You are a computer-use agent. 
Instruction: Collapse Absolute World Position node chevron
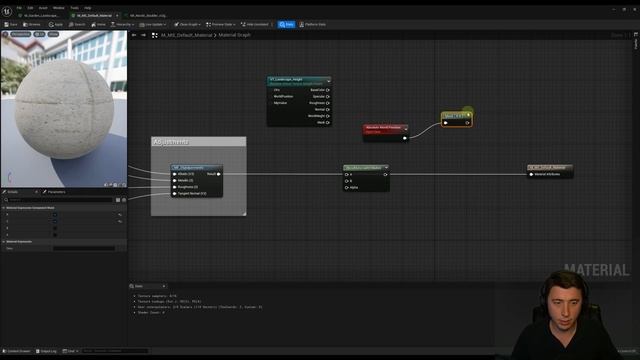click(x=405, y=129)
